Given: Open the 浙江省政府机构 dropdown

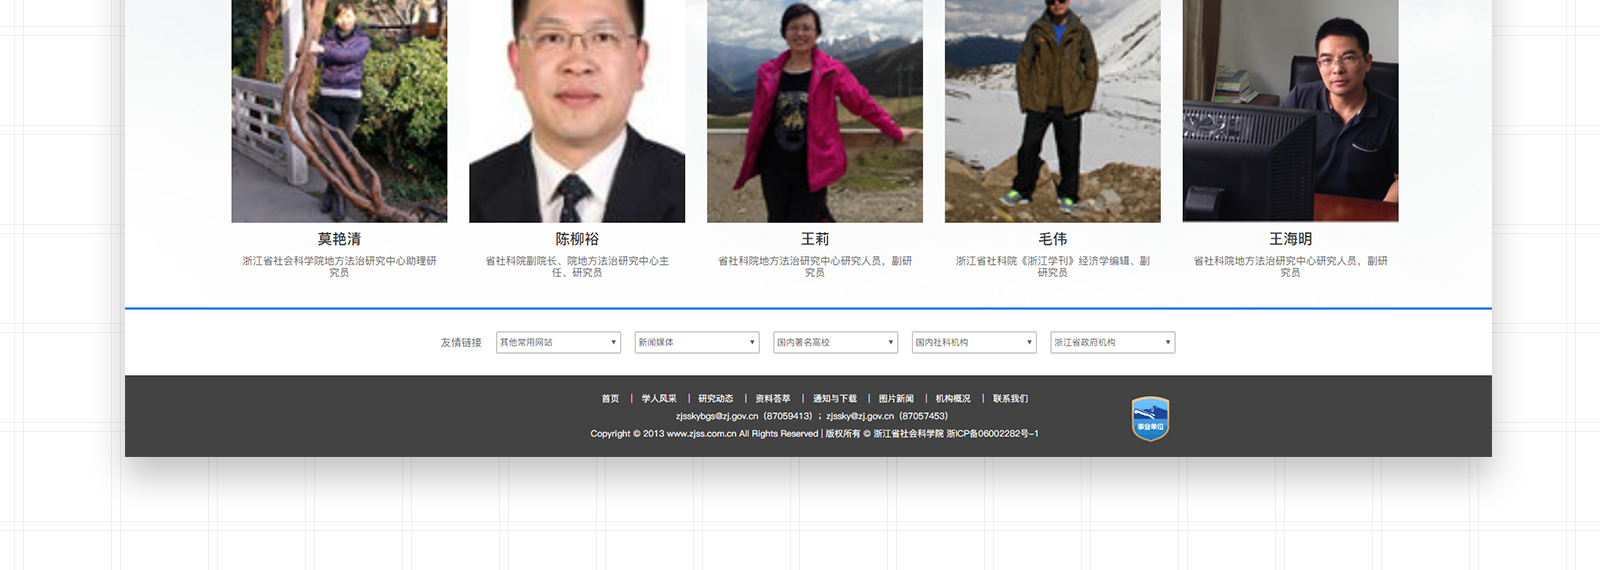Looking at the screenshot, I should pos(1112,342).
